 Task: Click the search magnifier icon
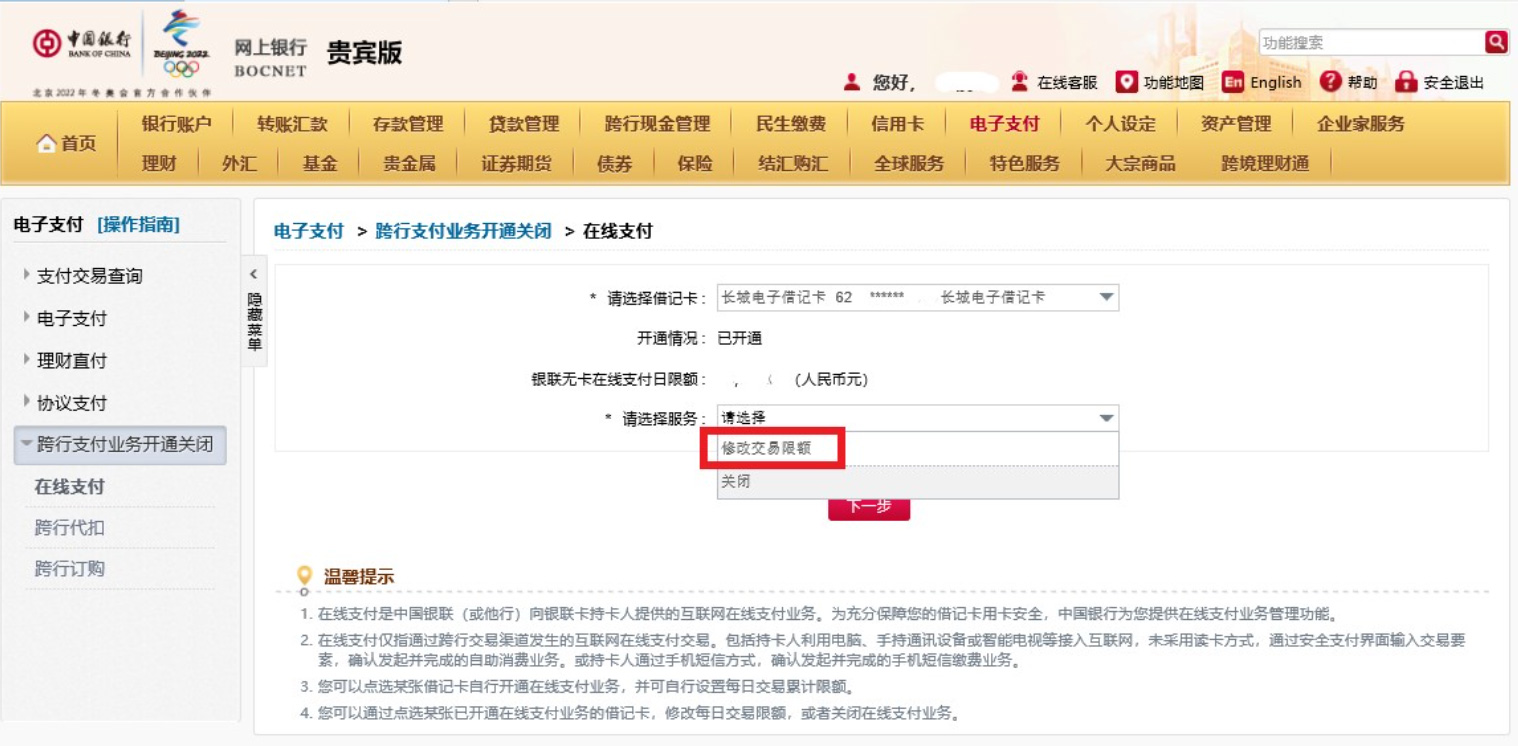[1495, 42]
